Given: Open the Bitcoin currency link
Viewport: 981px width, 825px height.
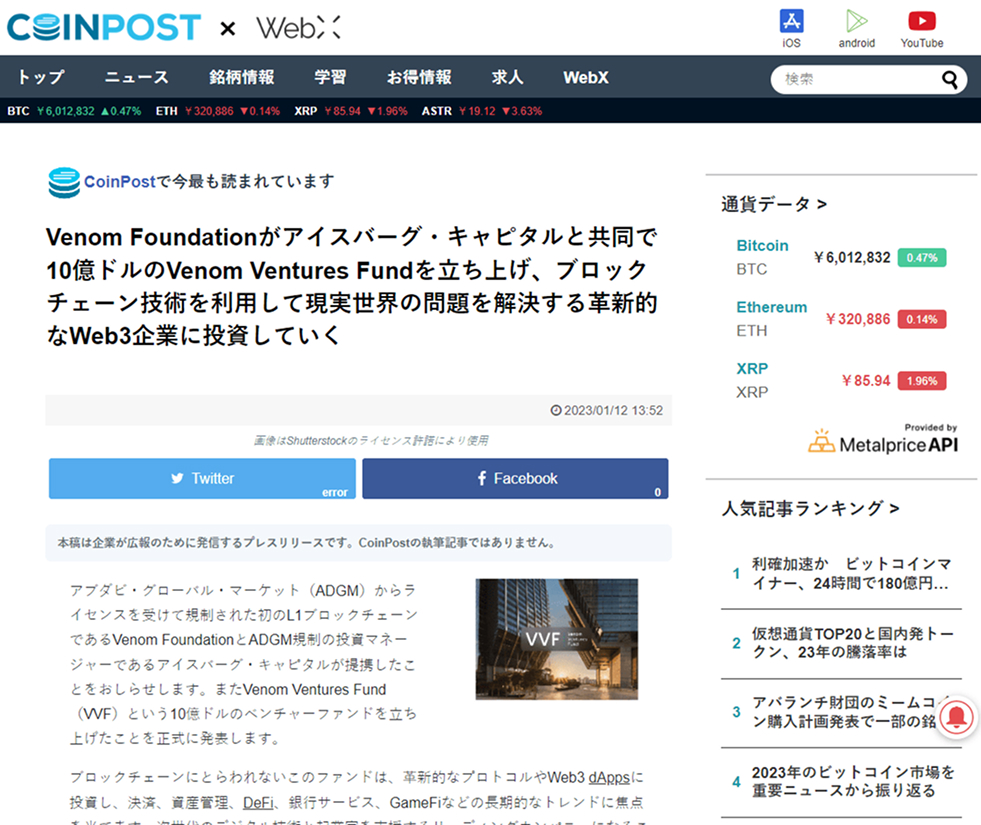Looking at the screenshot, I should 762,246.
